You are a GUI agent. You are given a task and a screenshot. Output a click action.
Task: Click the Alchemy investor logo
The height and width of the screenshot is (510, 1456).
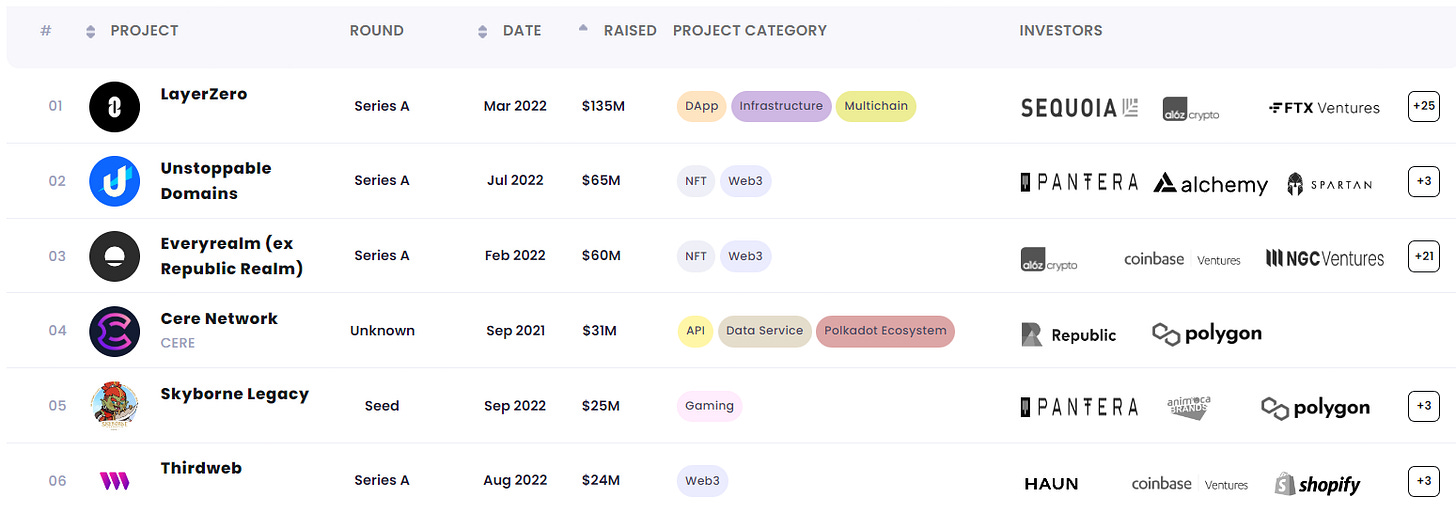pos(1210,184)
